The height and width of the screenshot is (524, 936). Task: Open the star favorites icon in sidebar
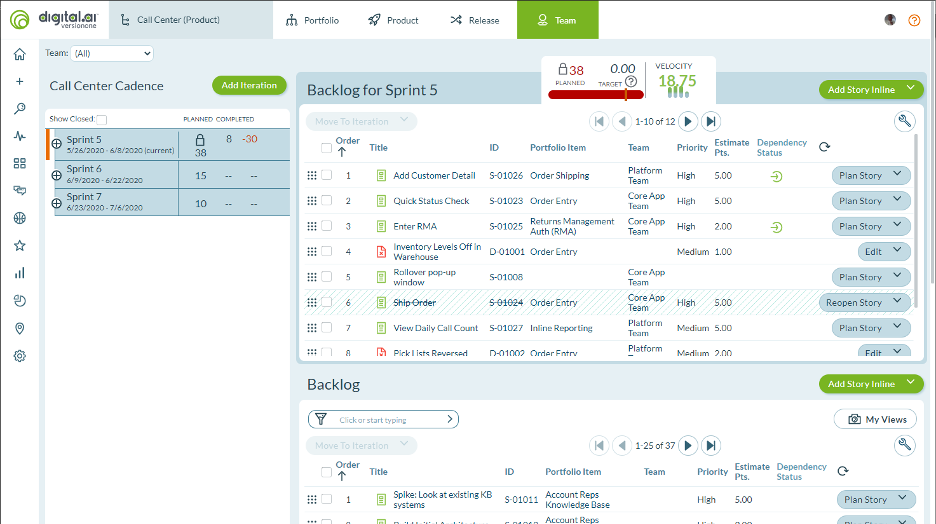coord(20,245)
